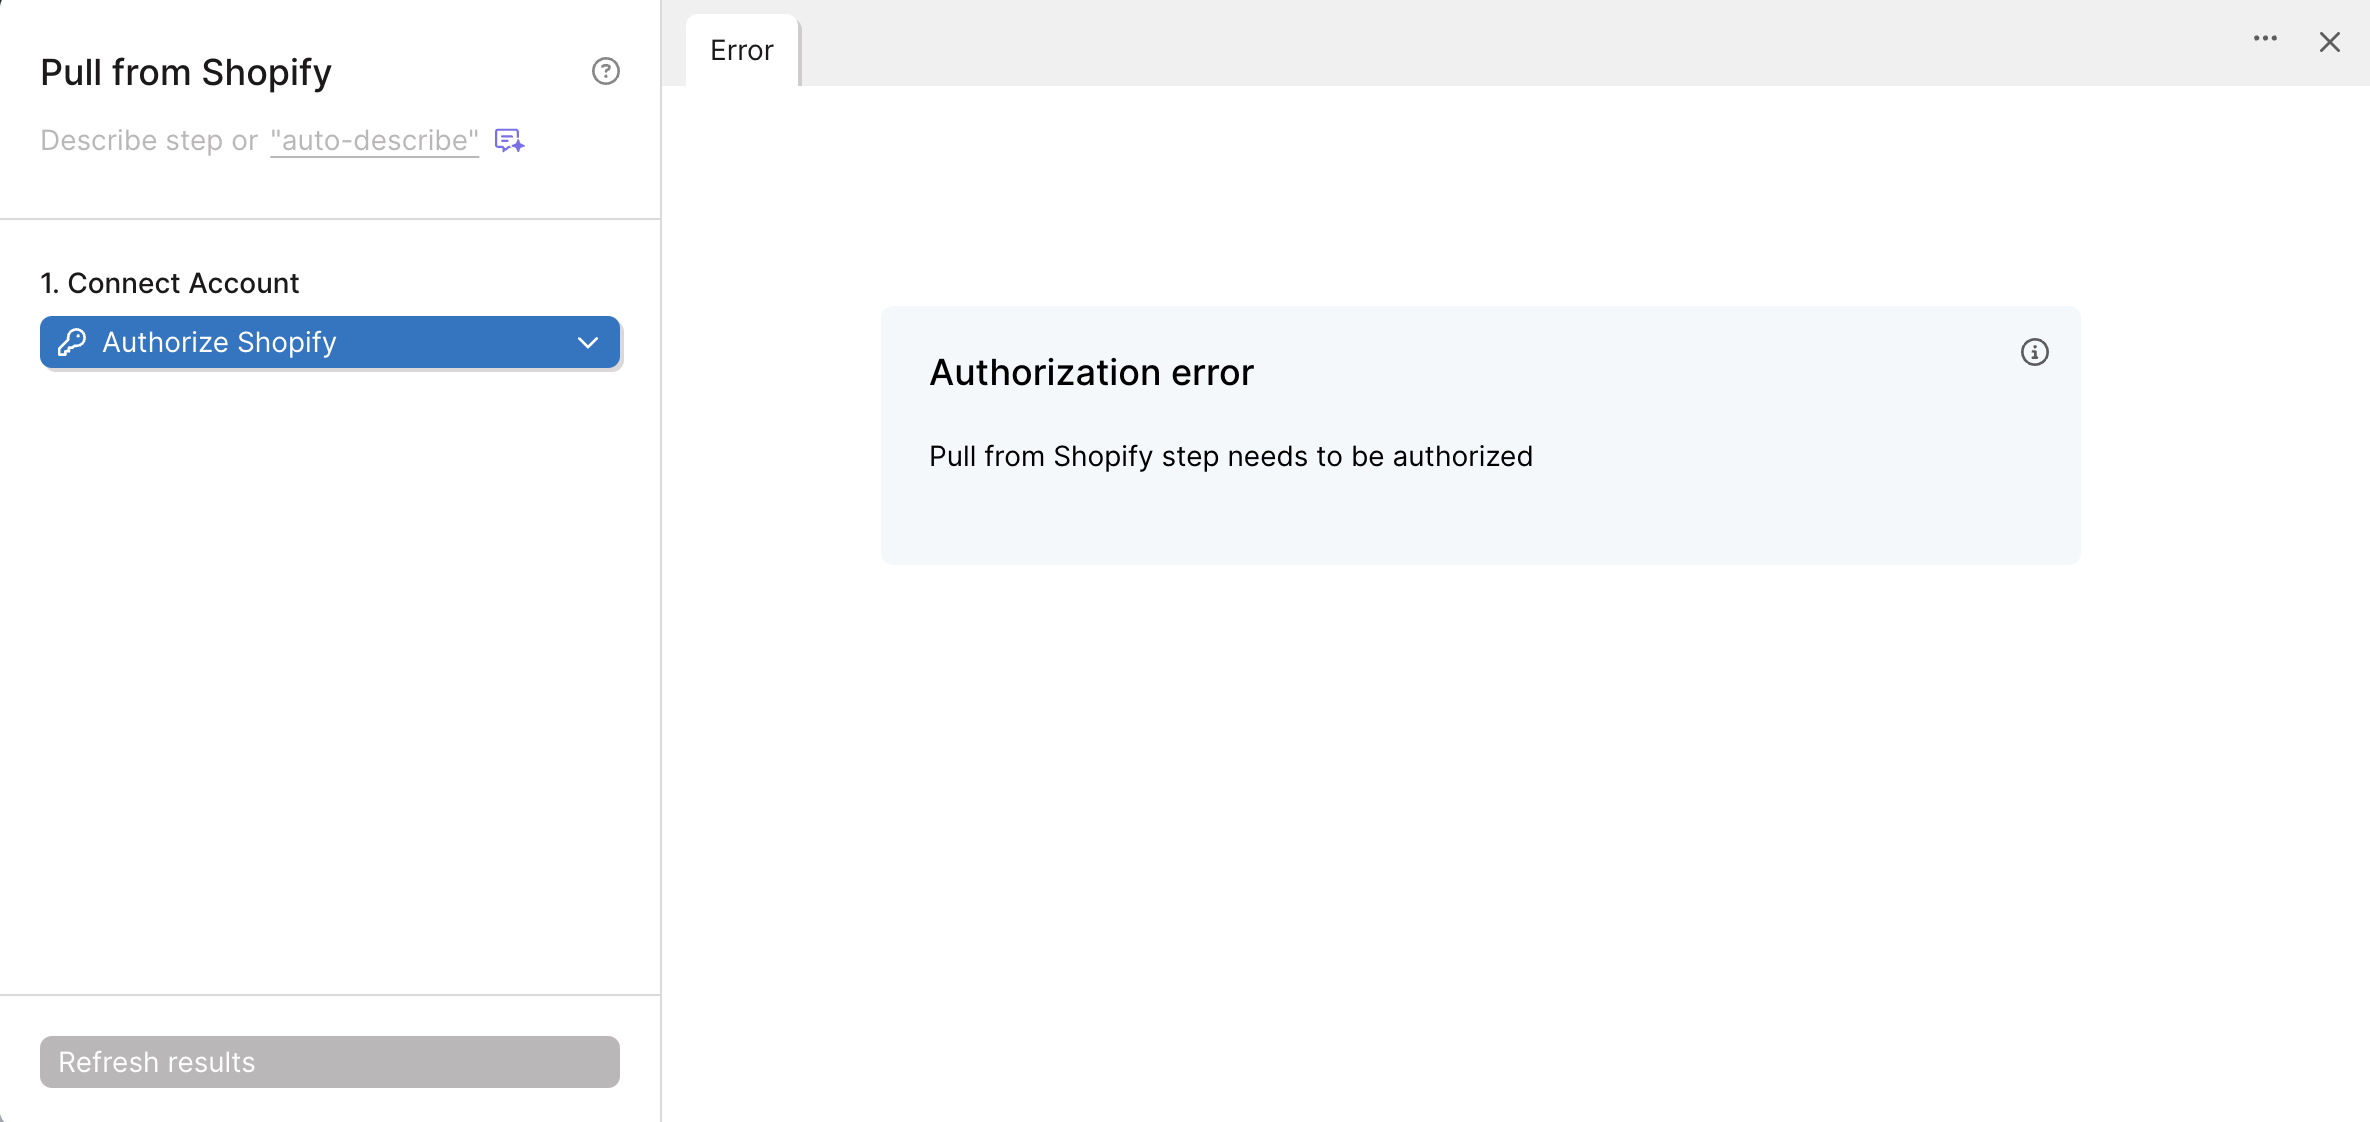Expand the Authorize Shopify dropdown chevron
Image resolution: width=2370 pixels, height=1122 pixels.
588,342
